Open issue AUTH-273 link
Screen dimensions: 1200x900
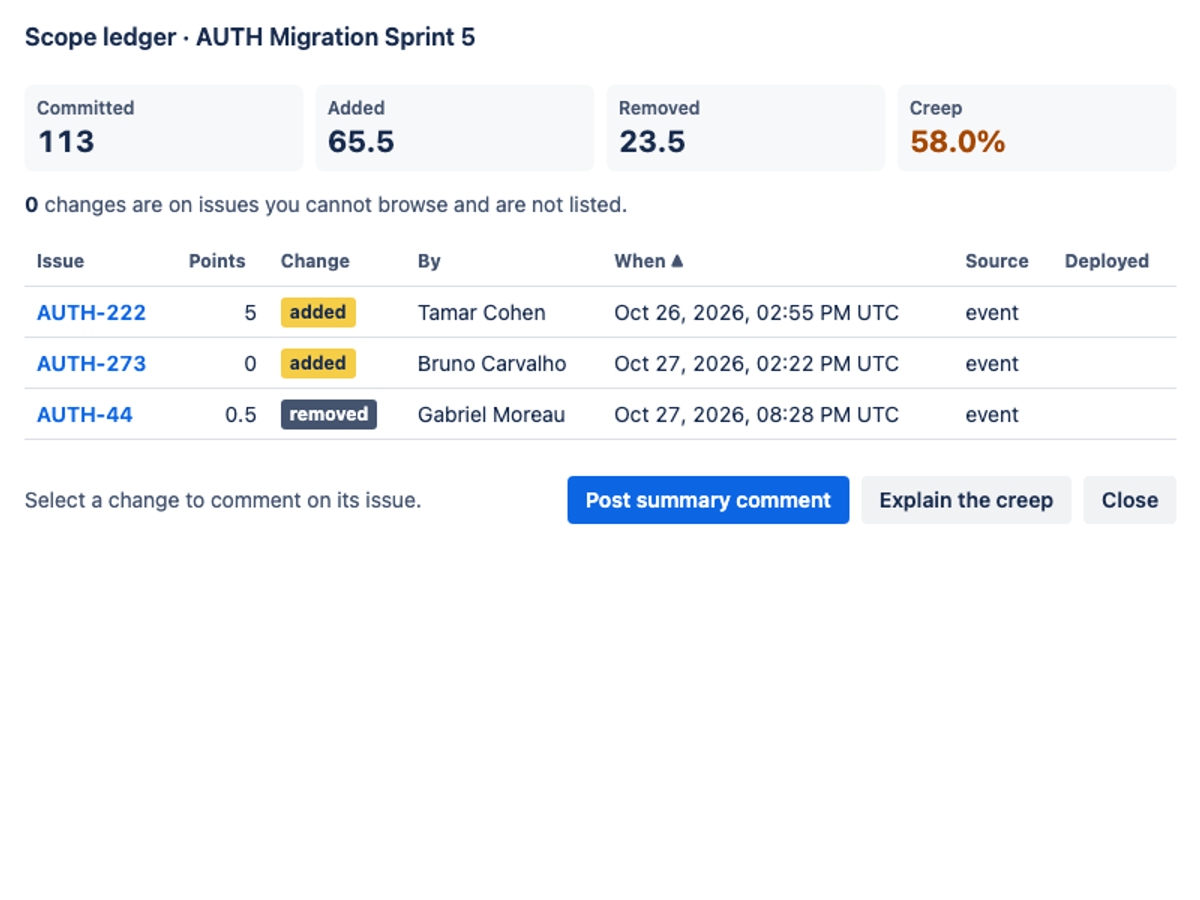(x=91, y=364)
